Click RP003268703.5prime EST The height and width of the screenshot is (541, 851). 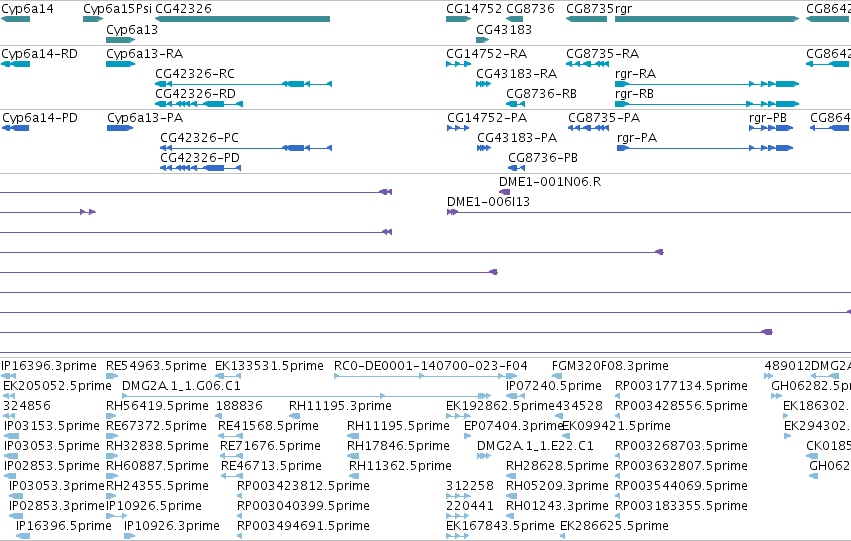click(617, 456)
